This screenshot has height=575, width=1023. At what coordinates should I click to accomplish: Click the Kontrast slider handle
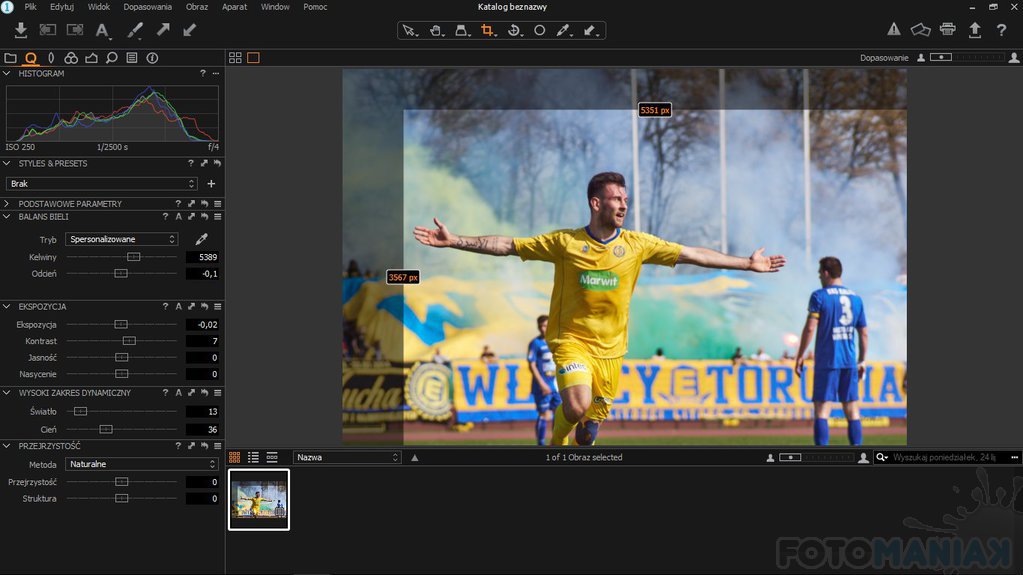[129, 341]
